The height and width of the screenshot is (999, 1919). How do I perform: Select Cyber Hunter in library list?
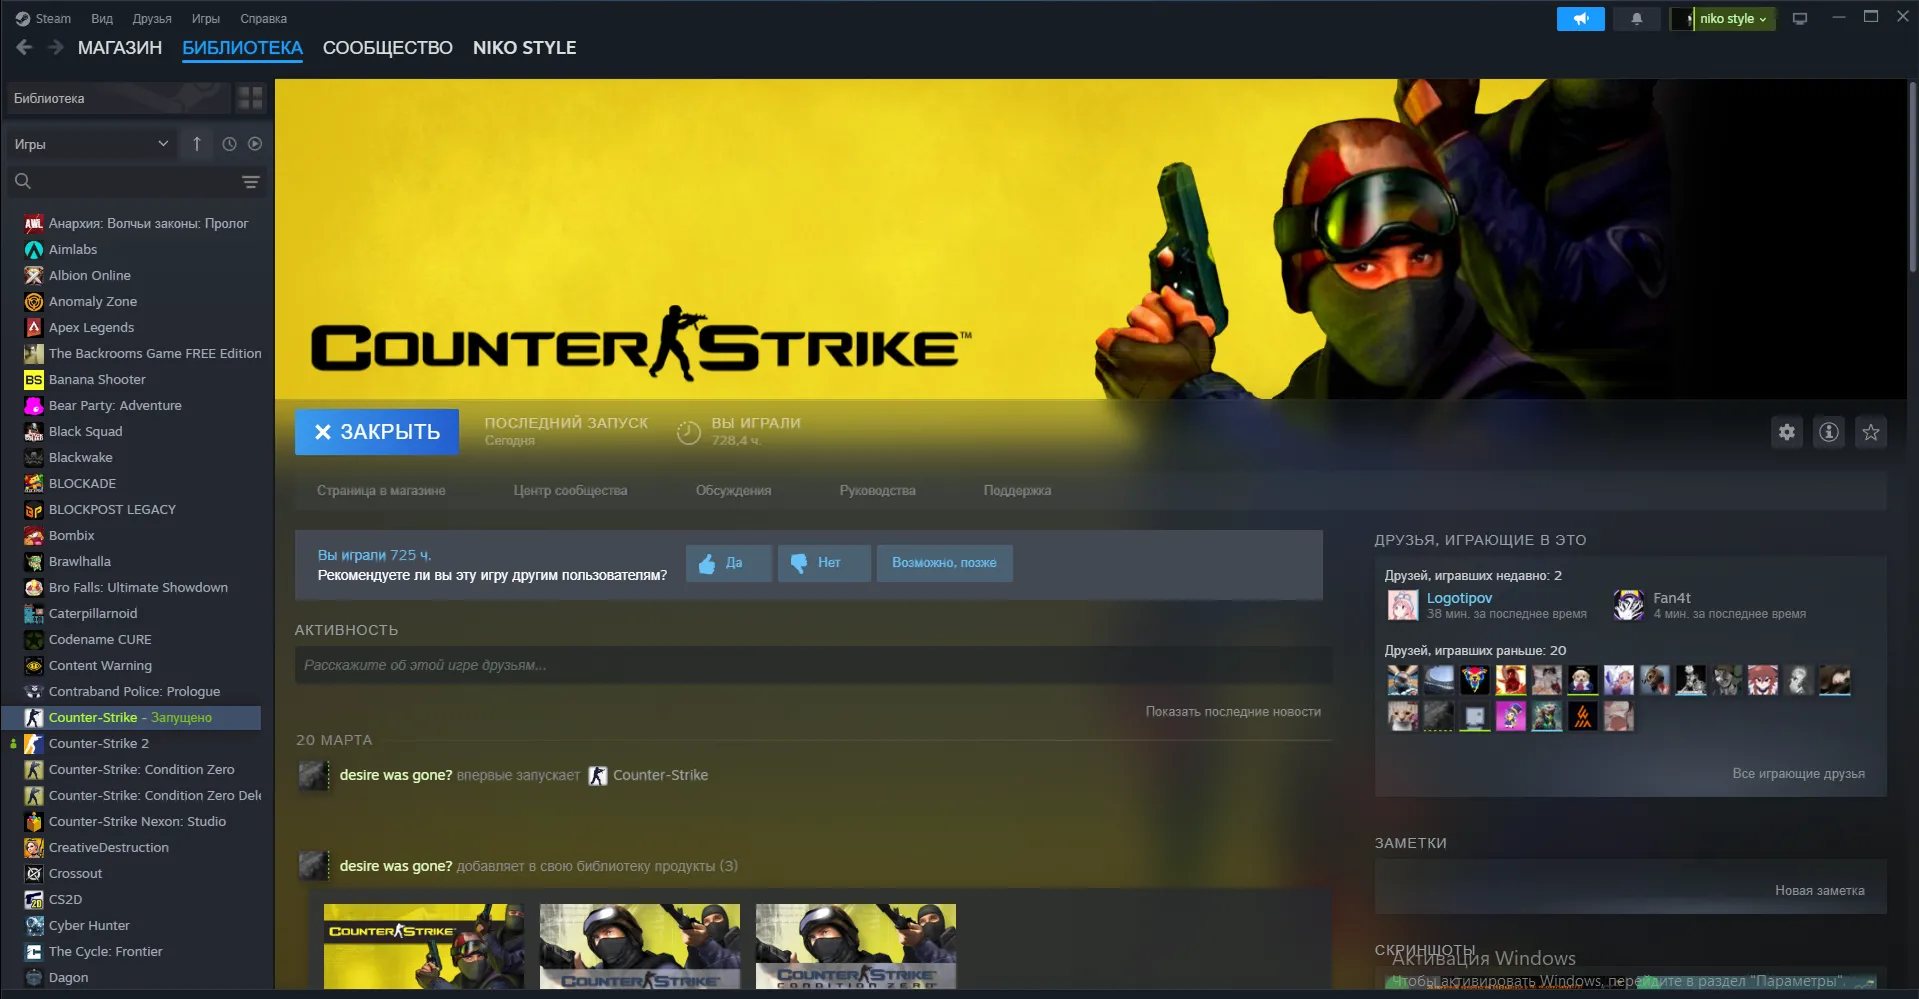pos(89,926)
